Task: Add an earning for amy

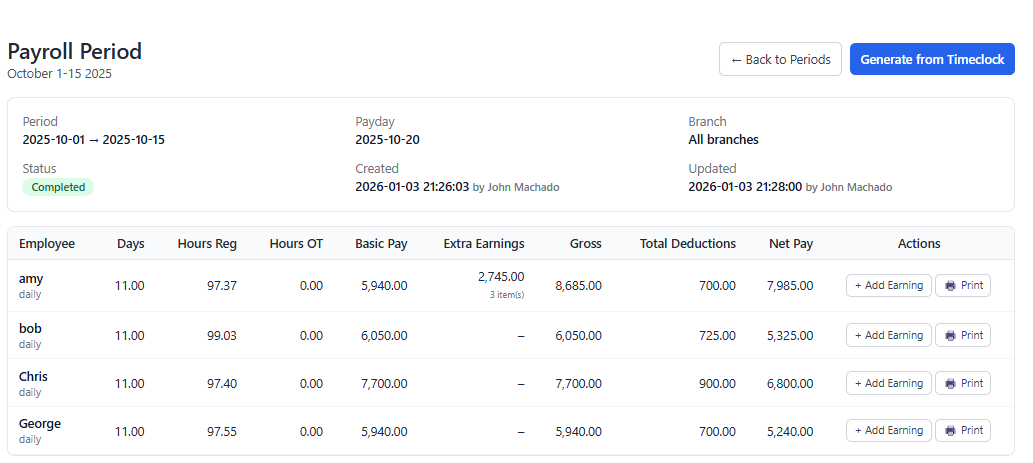Action: [888, 286]
